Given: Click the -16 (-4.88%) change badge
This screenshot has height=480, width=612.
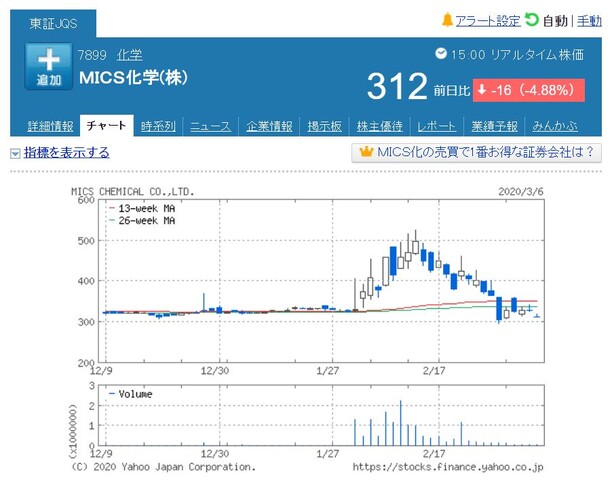Looking at the screenshot, I should (x=529, y=90).
